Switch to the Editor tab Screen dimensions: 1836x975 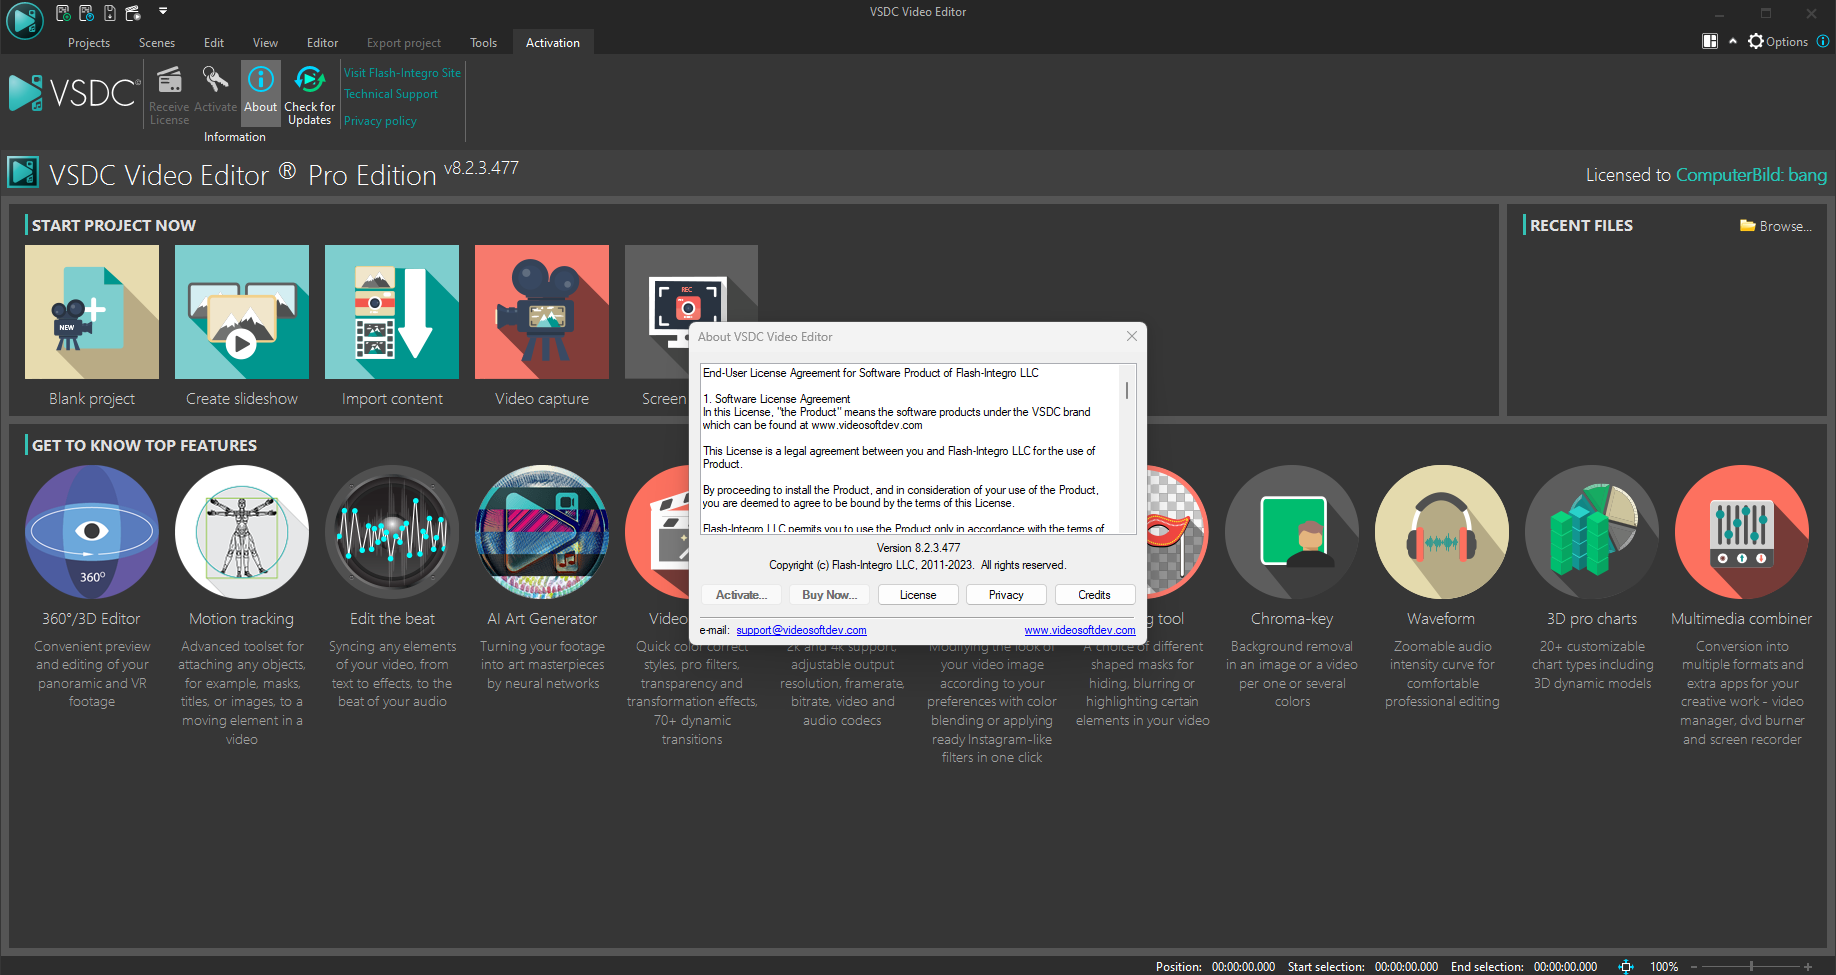pyautogui.click(x=322, y=43)
